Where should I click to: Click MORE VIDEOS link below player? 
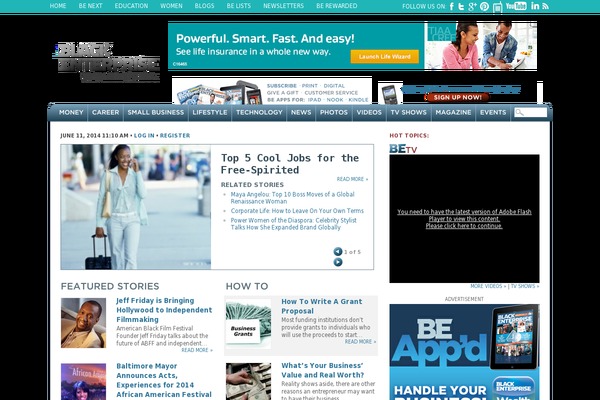coord(488,286)
